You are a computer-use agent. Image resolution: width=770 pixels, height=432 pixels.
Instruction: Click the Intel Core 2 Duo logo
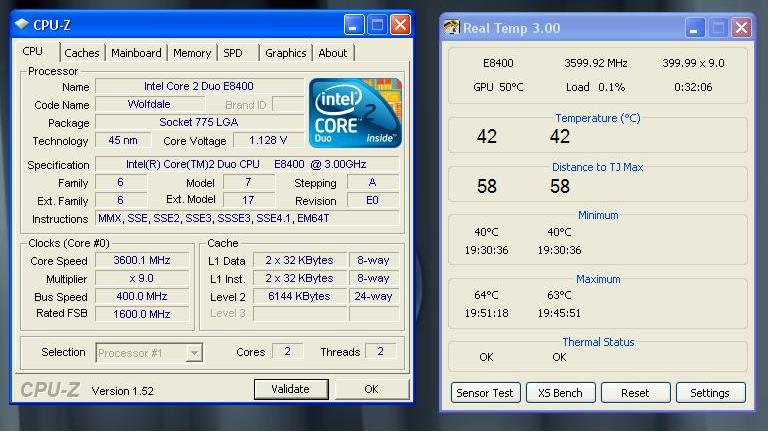tap(356, 113)
